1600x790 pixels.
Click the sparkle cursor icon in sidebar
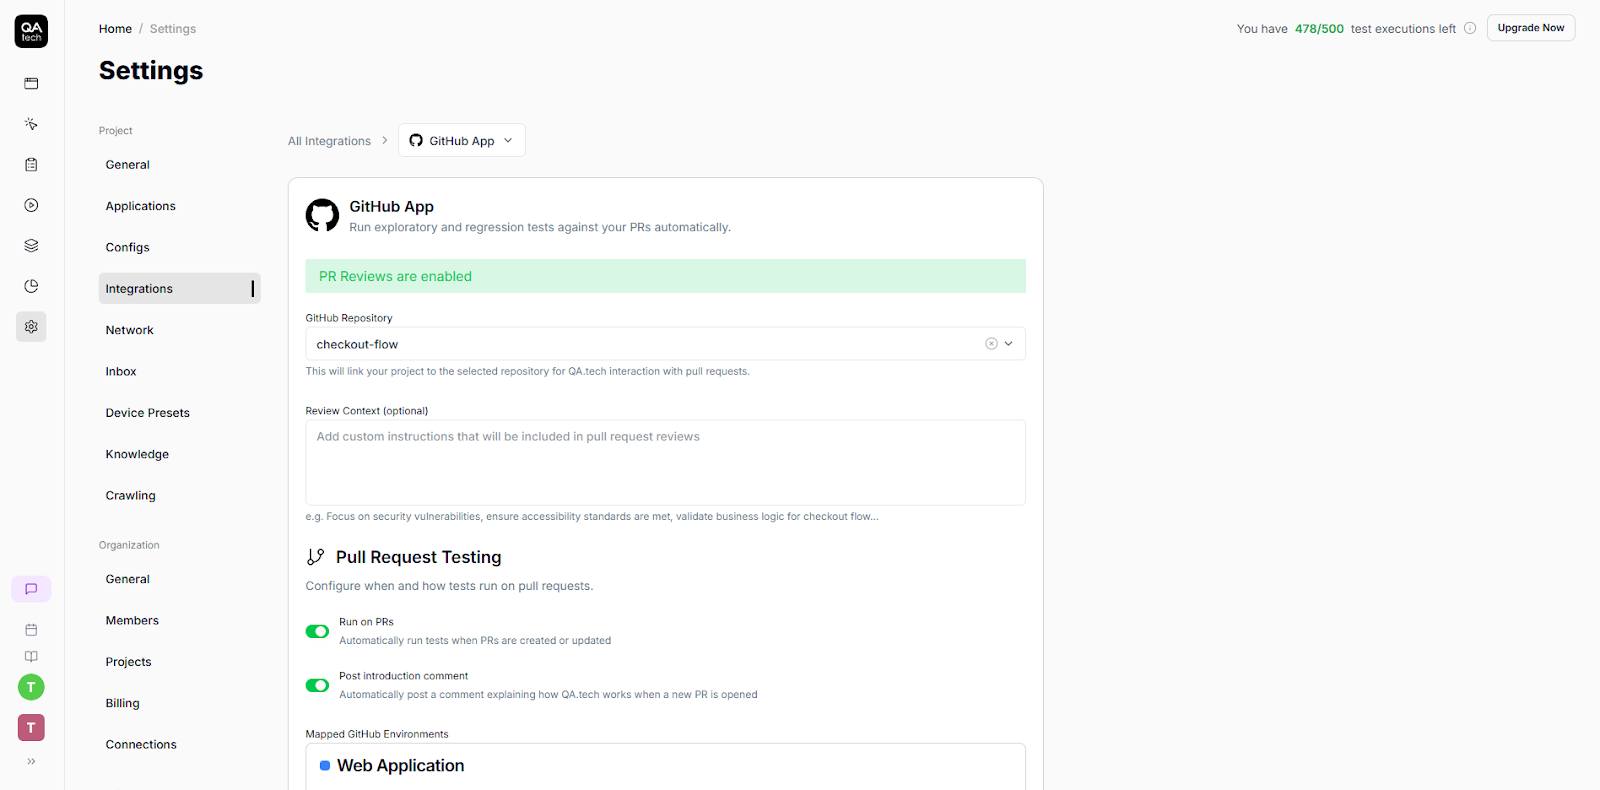(31, 124)
